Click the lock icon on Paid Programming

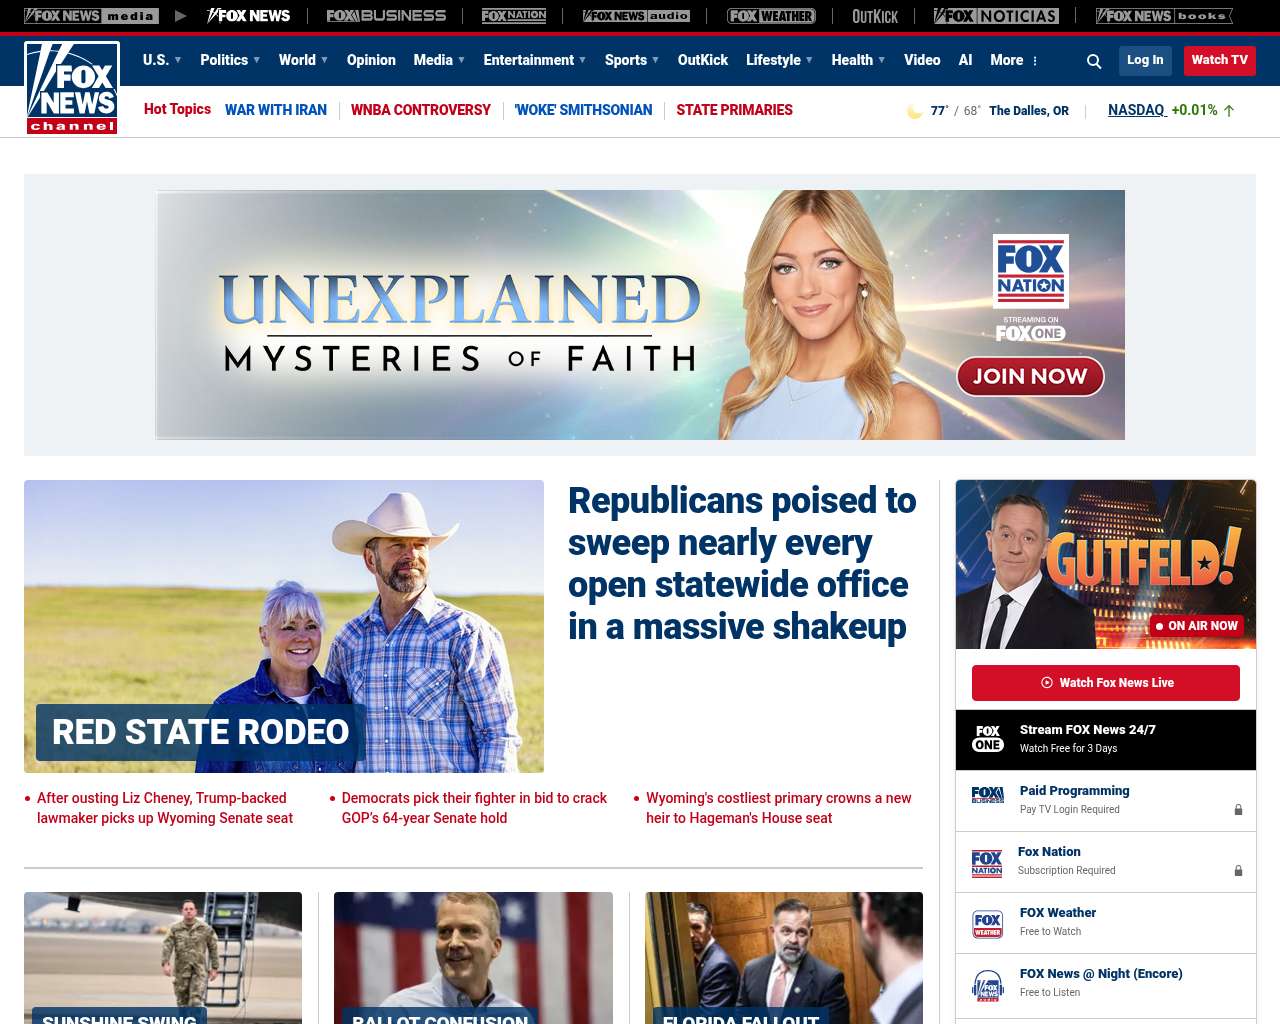click(x=1238, y=810)
